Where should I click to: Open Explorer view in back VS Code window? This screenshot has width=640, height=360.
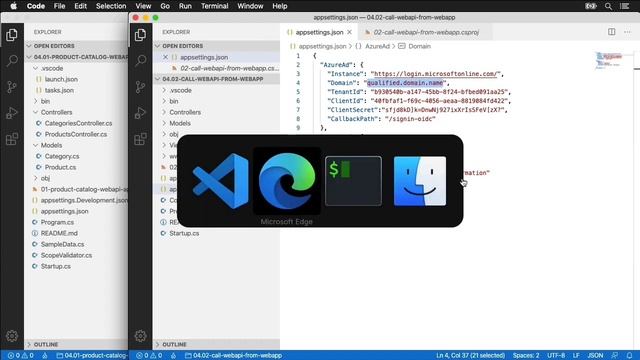[12, 35]
